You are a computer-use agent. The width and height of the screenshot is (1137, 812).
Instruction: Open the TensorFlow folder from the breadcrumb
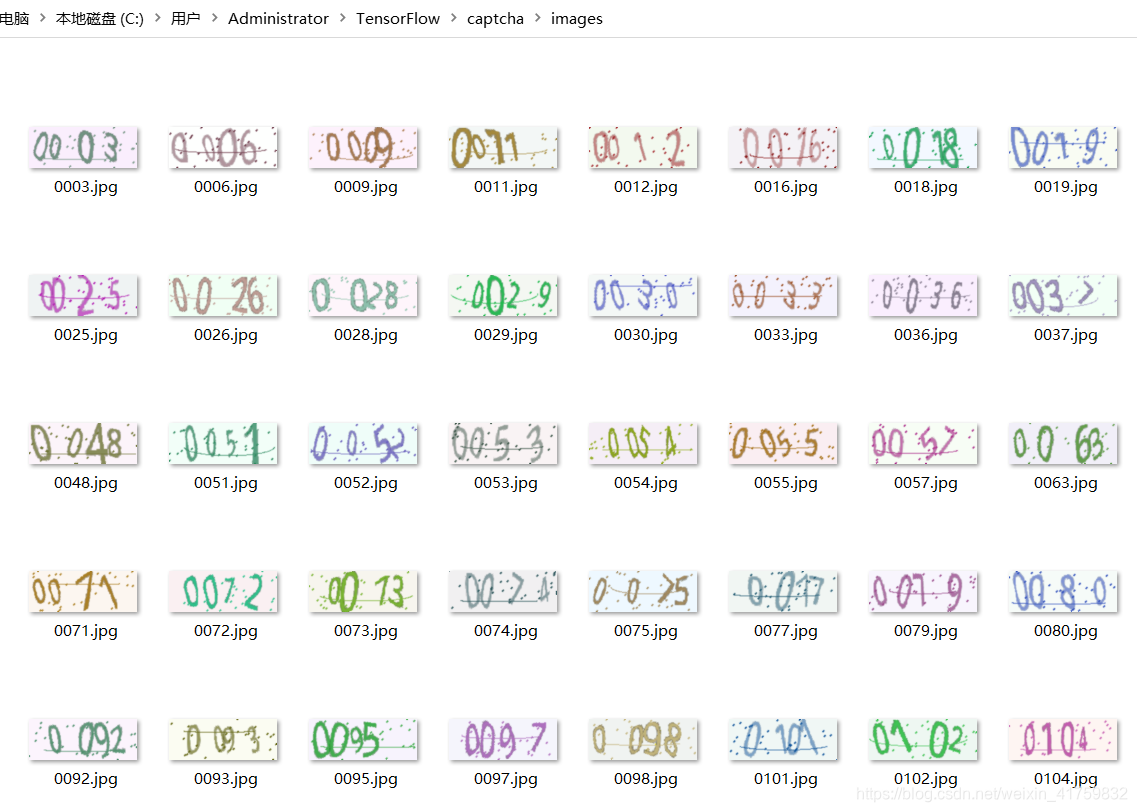(397, 18)
